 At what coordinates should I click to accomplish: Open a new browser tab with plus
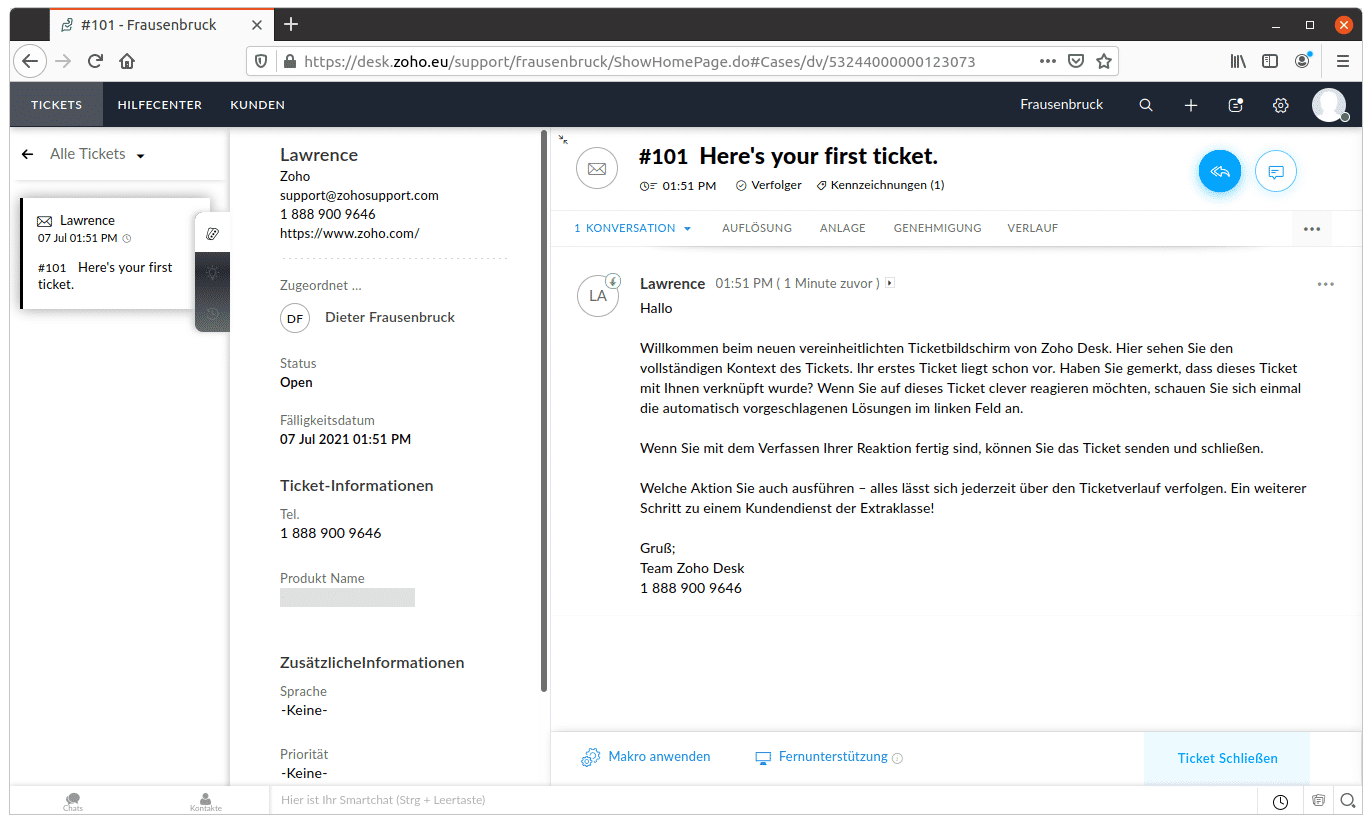point(291,24)
